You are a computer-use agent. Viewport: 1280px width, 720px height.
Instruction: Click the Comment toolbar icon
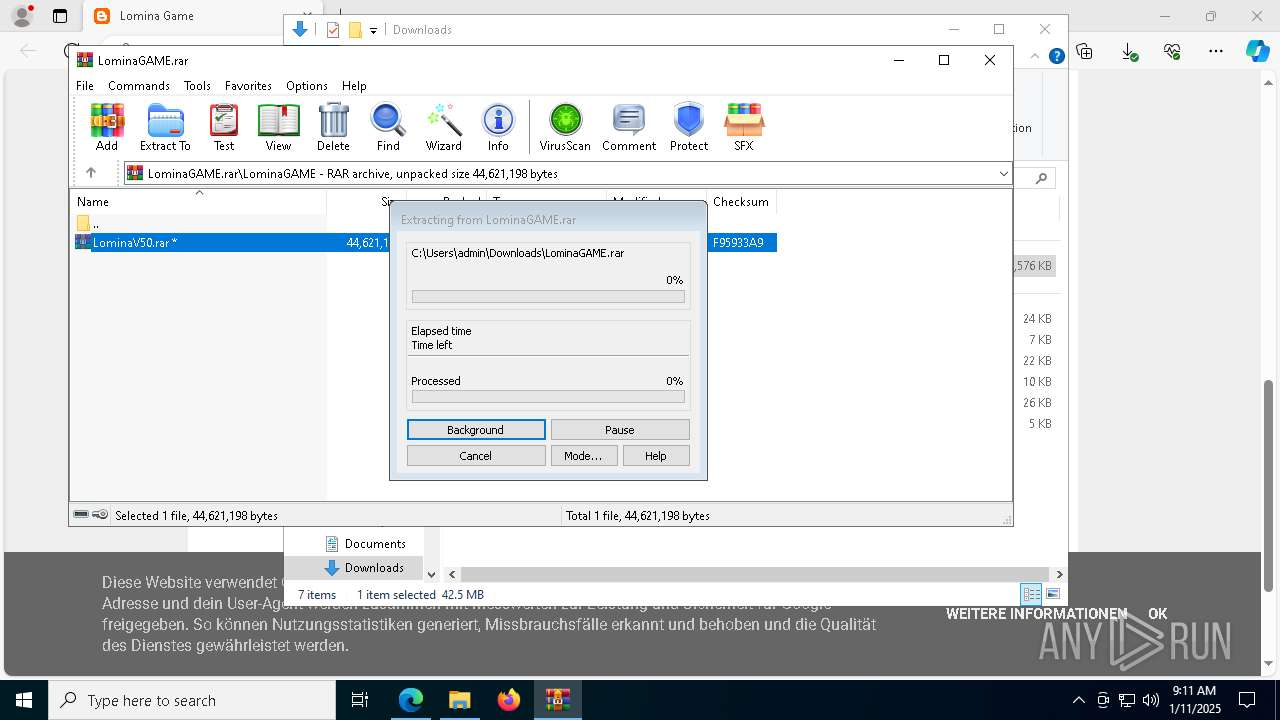click(x=629, y=126)
